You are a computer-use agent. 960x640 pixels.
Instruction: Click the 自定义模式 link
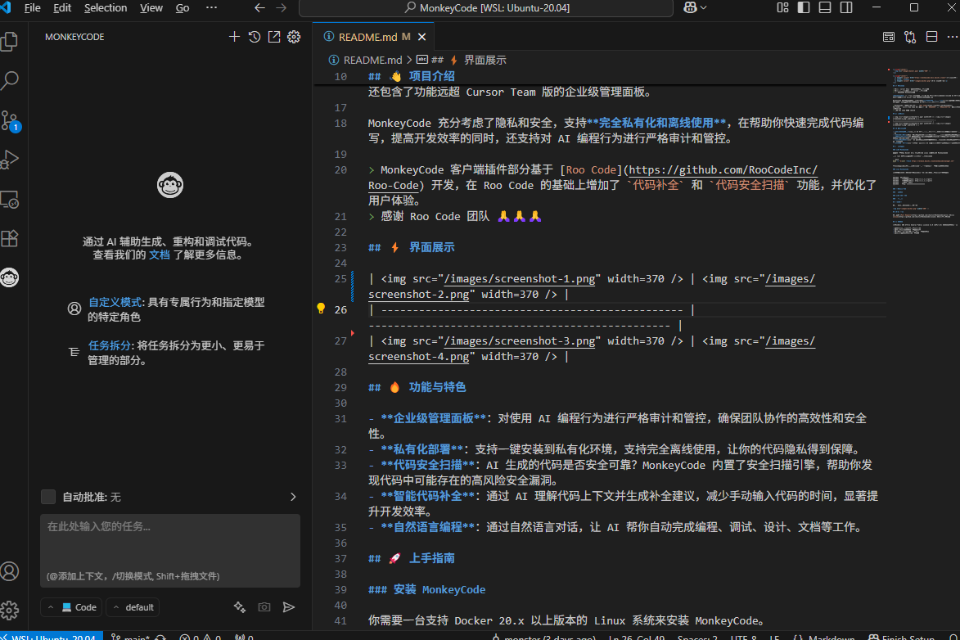[115, 302]
